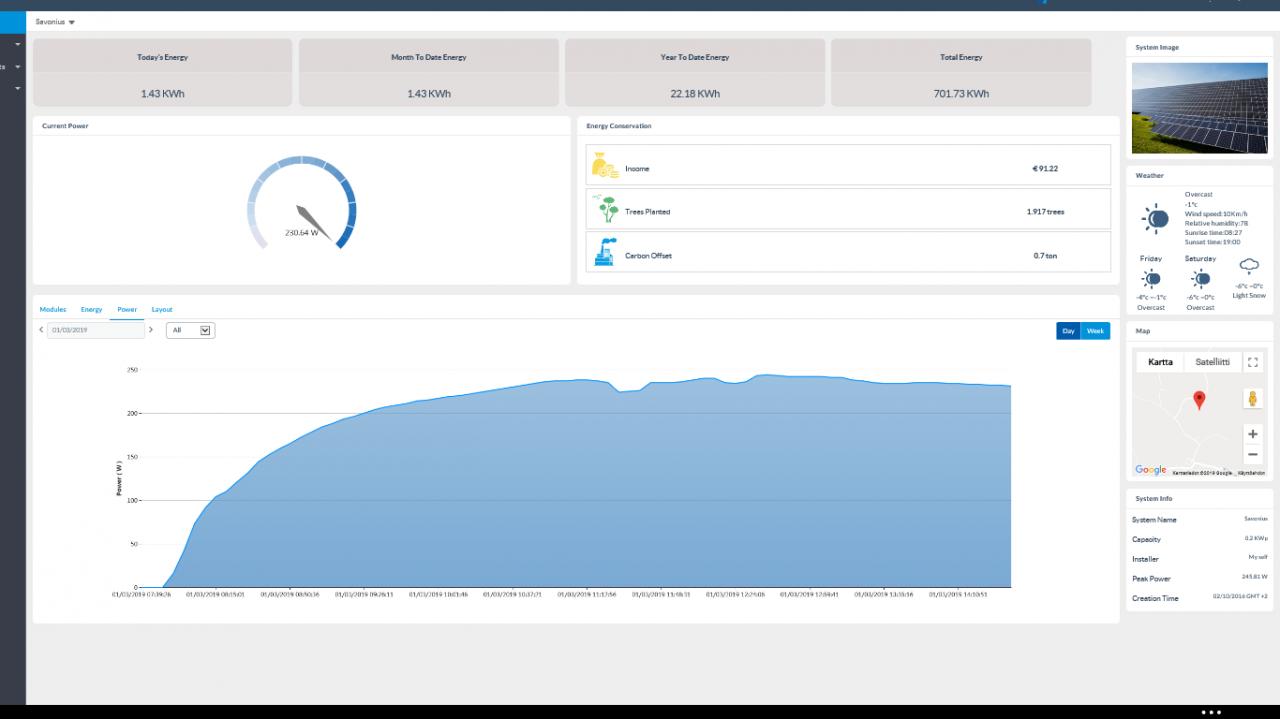The height and width of the screenshot is (719, 1280).
Task: Open Street View pegman on map
Action: click(1252, 398)
